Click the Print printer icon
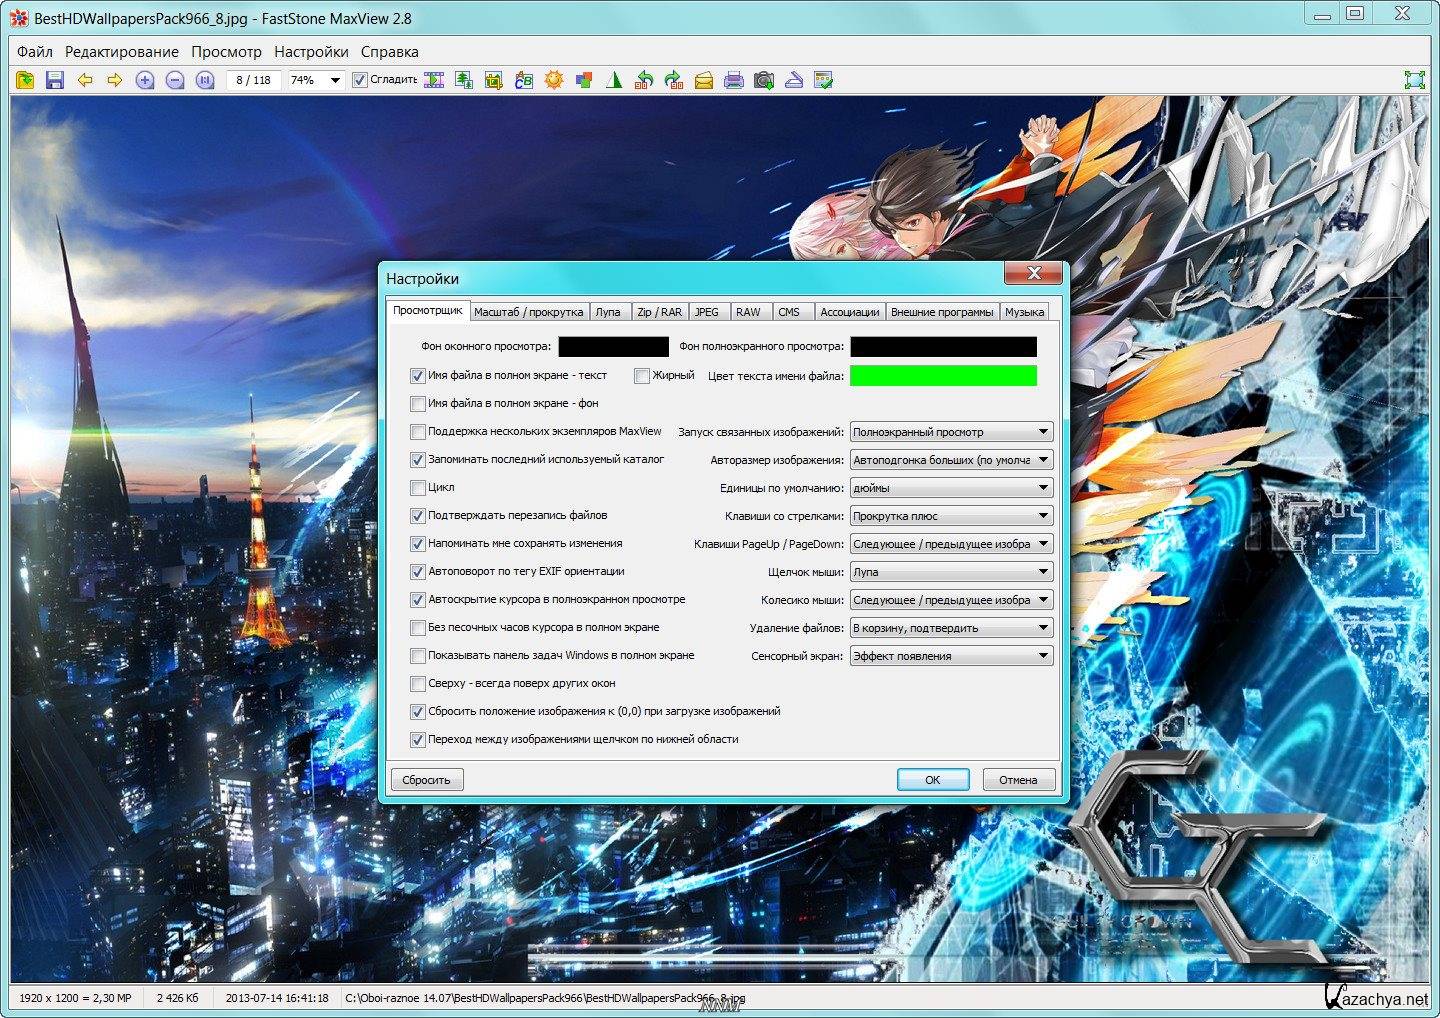Screen dimensions: 1440x1018 tap(734, 80)
